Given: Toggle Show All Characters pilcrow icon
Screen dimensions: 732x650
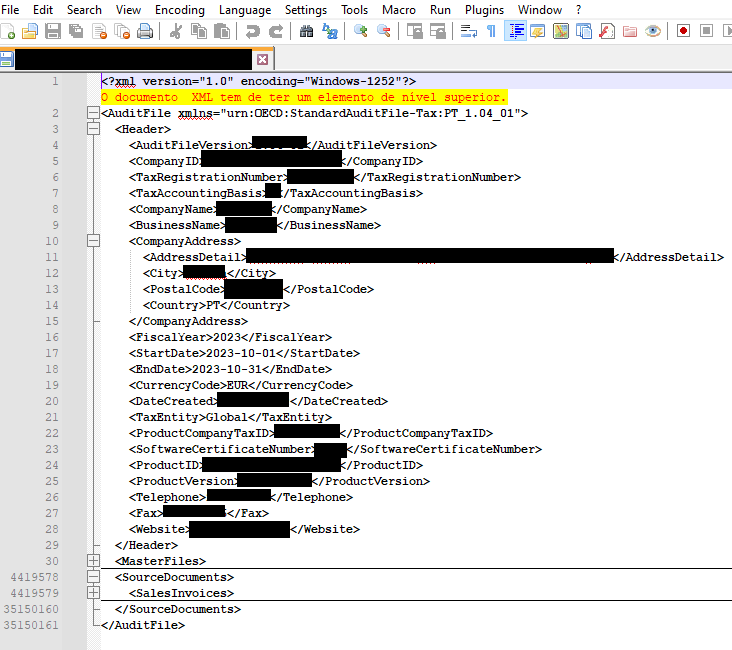Looking at the screenshot, I should tap(491, 31).
